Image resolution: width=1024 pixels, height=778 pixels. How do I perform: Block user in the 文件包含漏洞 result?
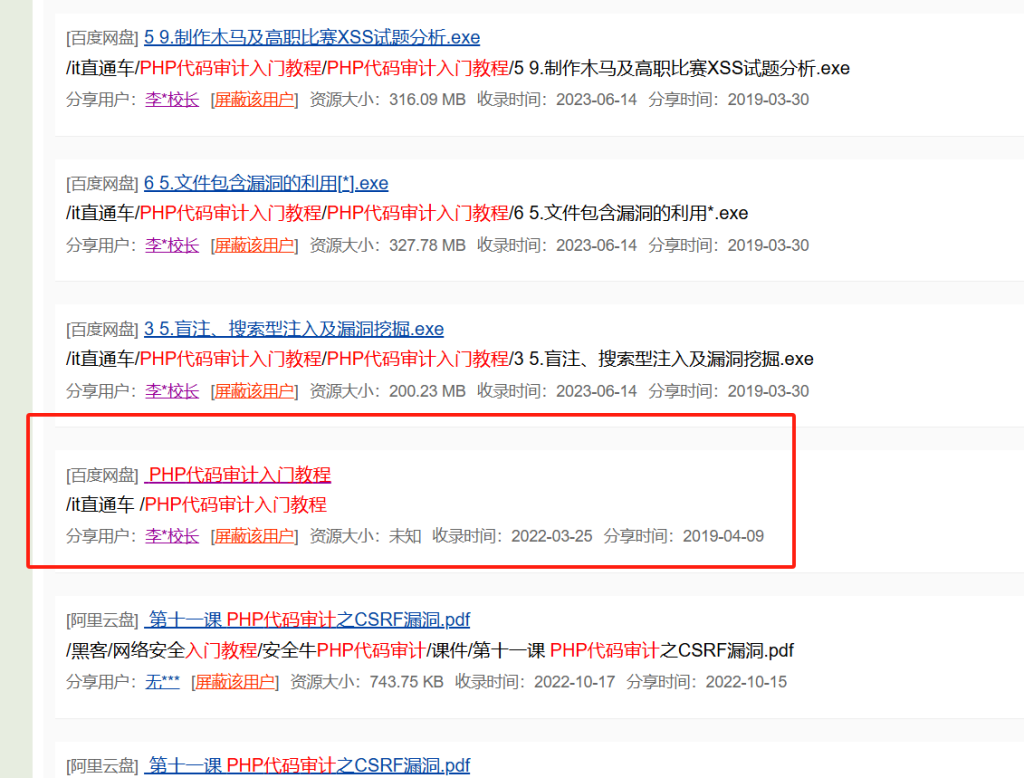[x=254, y=245]
